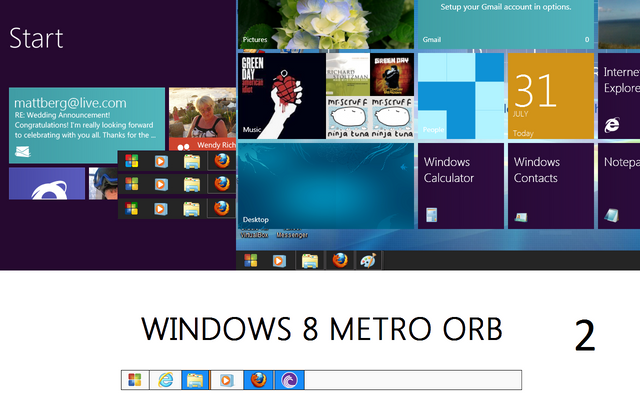Launch the Windows Calculator tile
The width and height of the screenshot is (640, 400).
[x=461, y=186]
